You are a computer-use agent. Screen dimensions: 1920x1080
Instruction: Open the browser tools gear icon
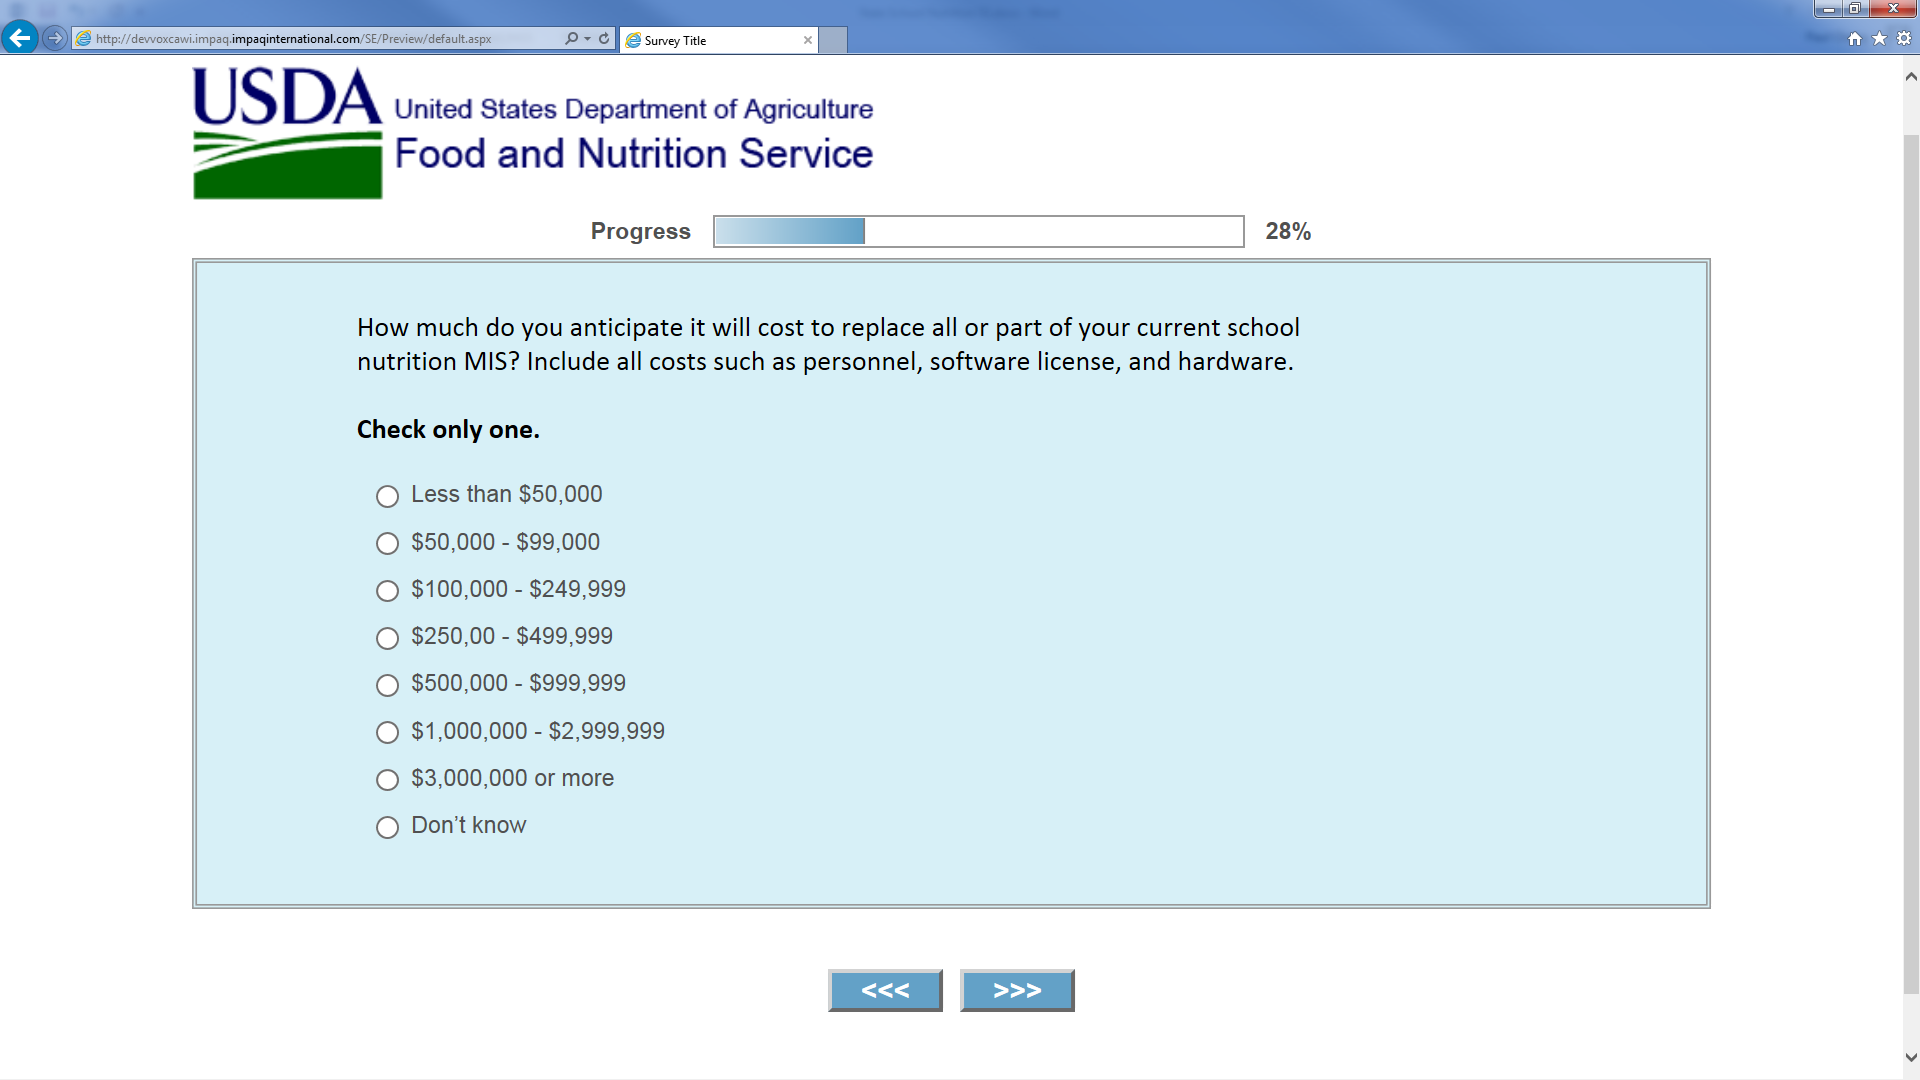point(1904,38)
